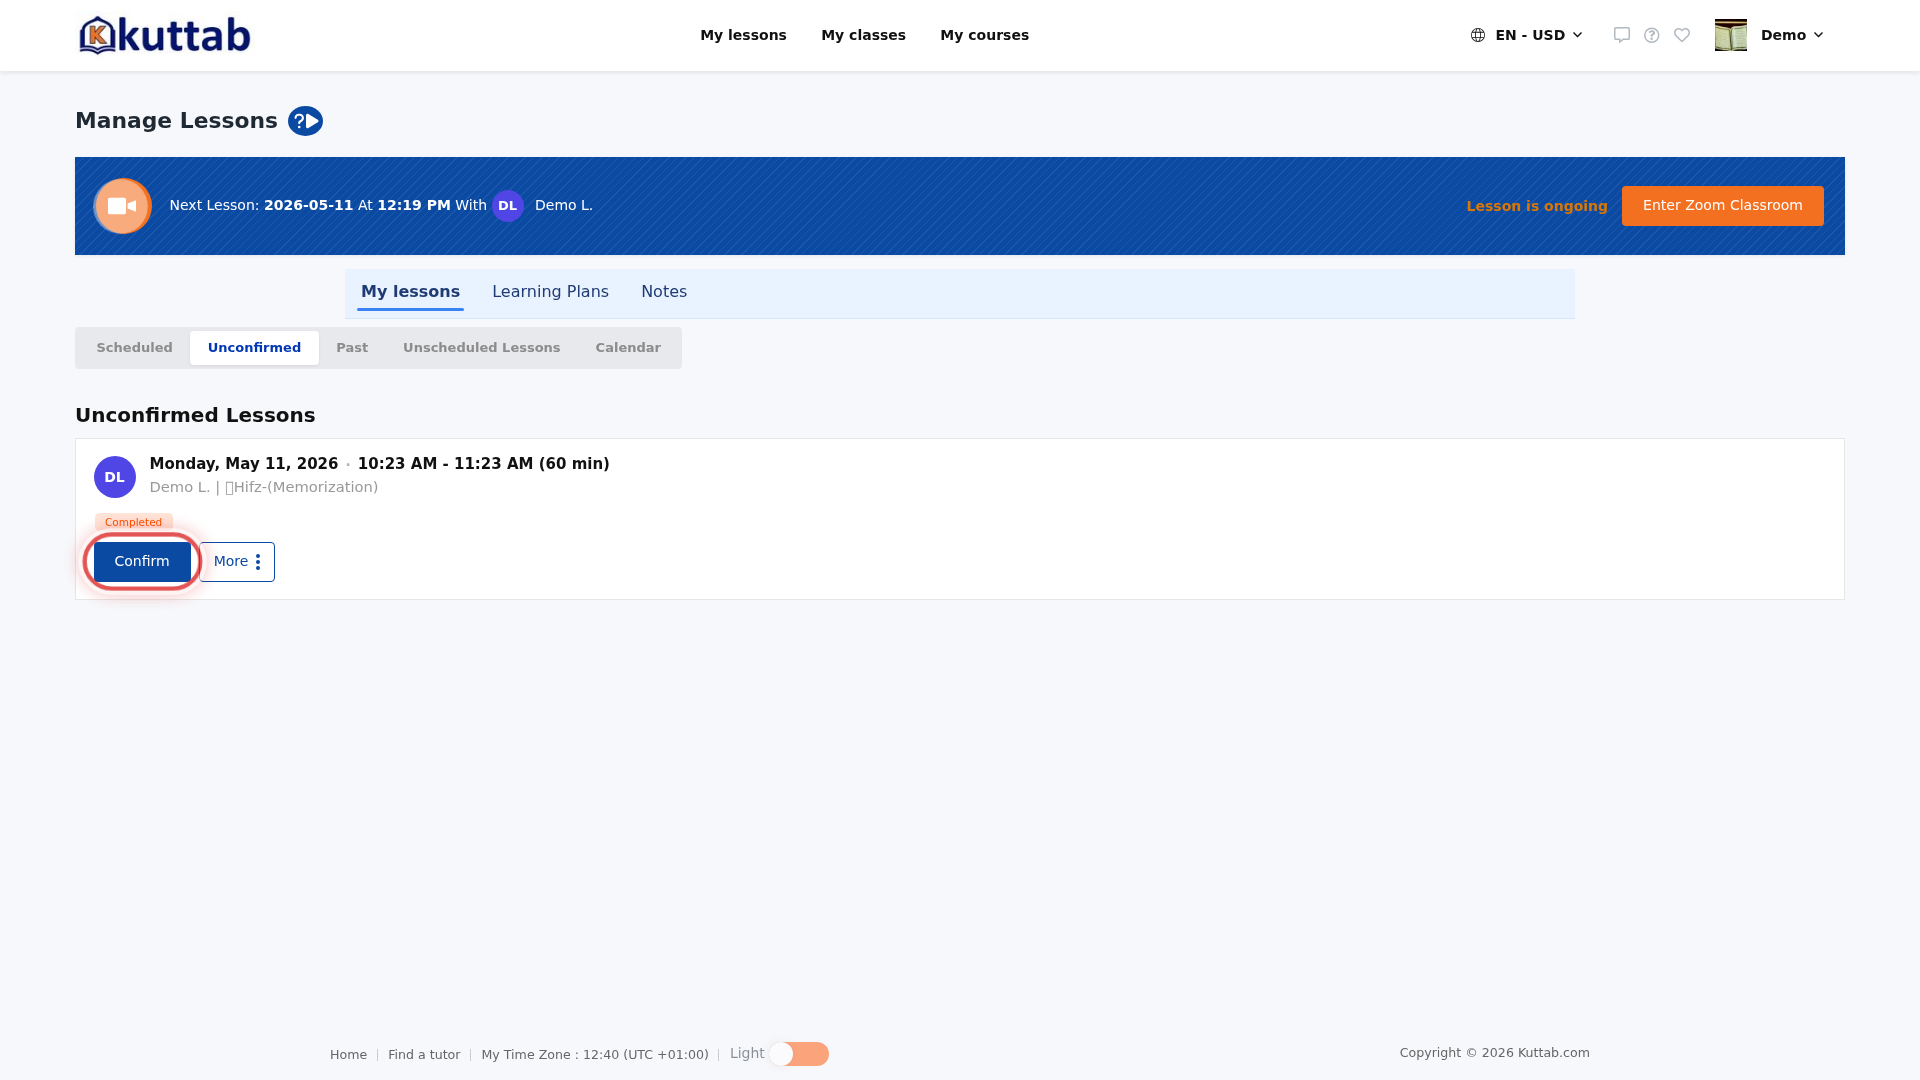Click the Manage Lessons page title
Viewport: 1920px width, 1080px height.
pyautogui.click(x=176, y=121)
